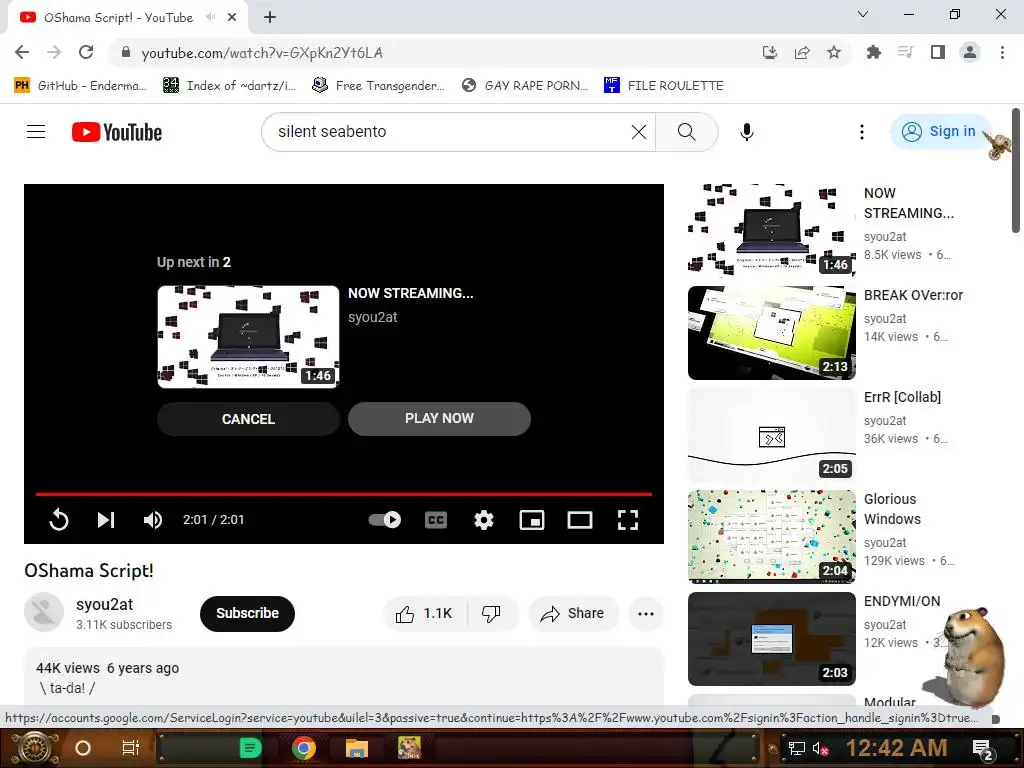Open the notification center icon

coord(982,749)
